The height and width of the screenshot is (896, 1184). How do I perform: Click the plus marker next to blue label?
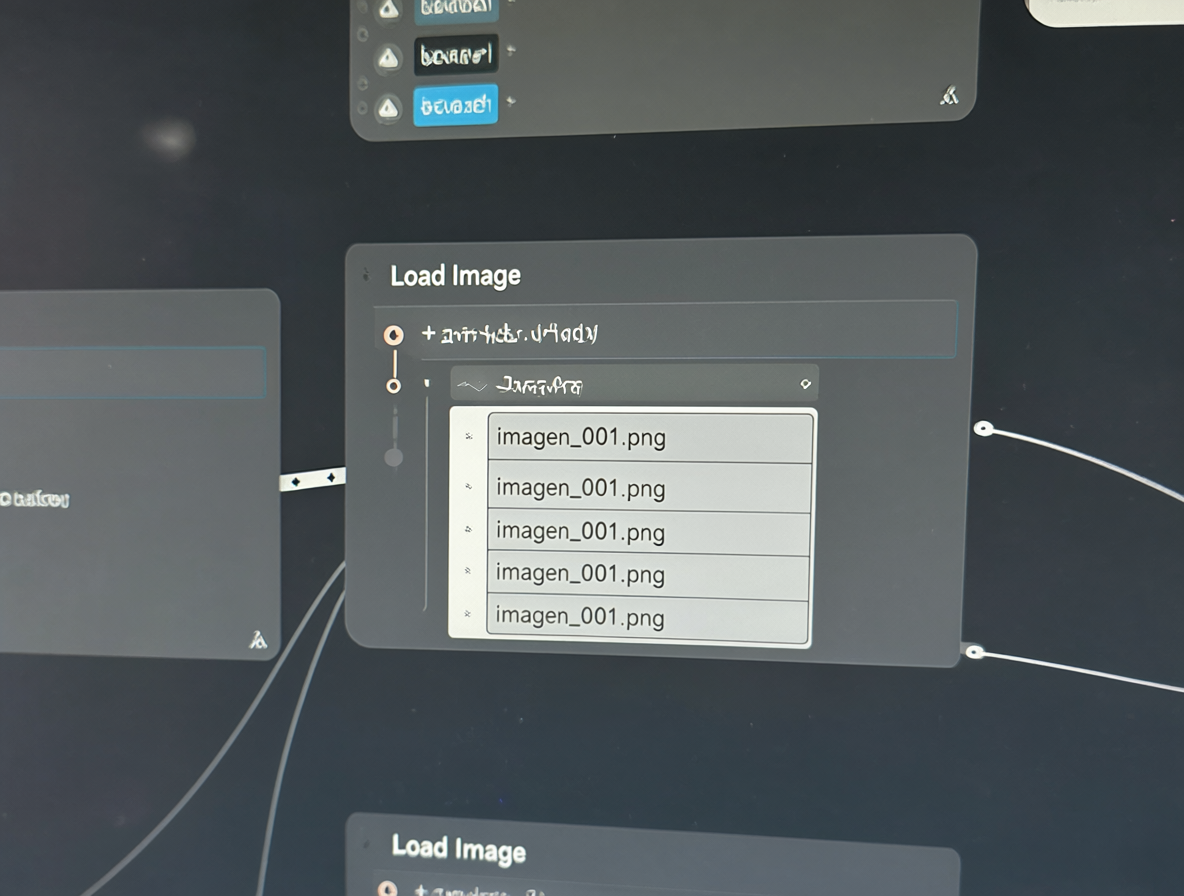click(x=511, y=100)
